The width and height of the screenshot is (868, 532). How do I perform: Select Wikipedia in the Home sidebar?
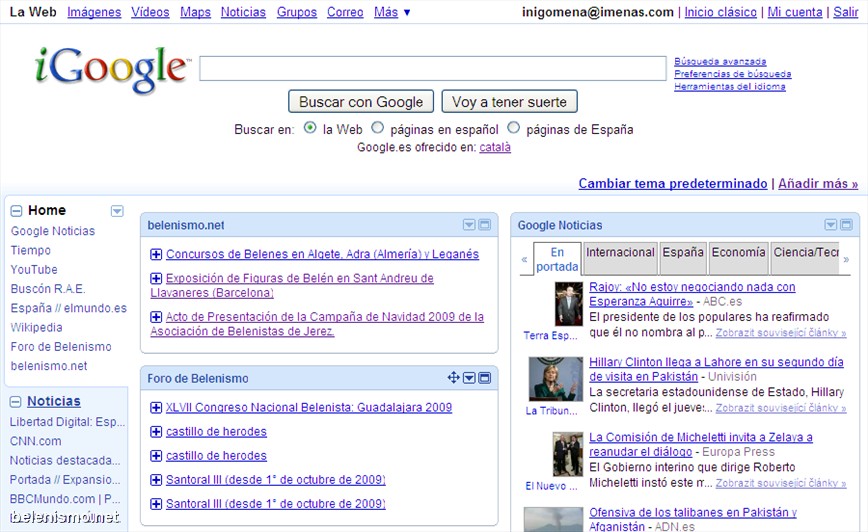37,328
